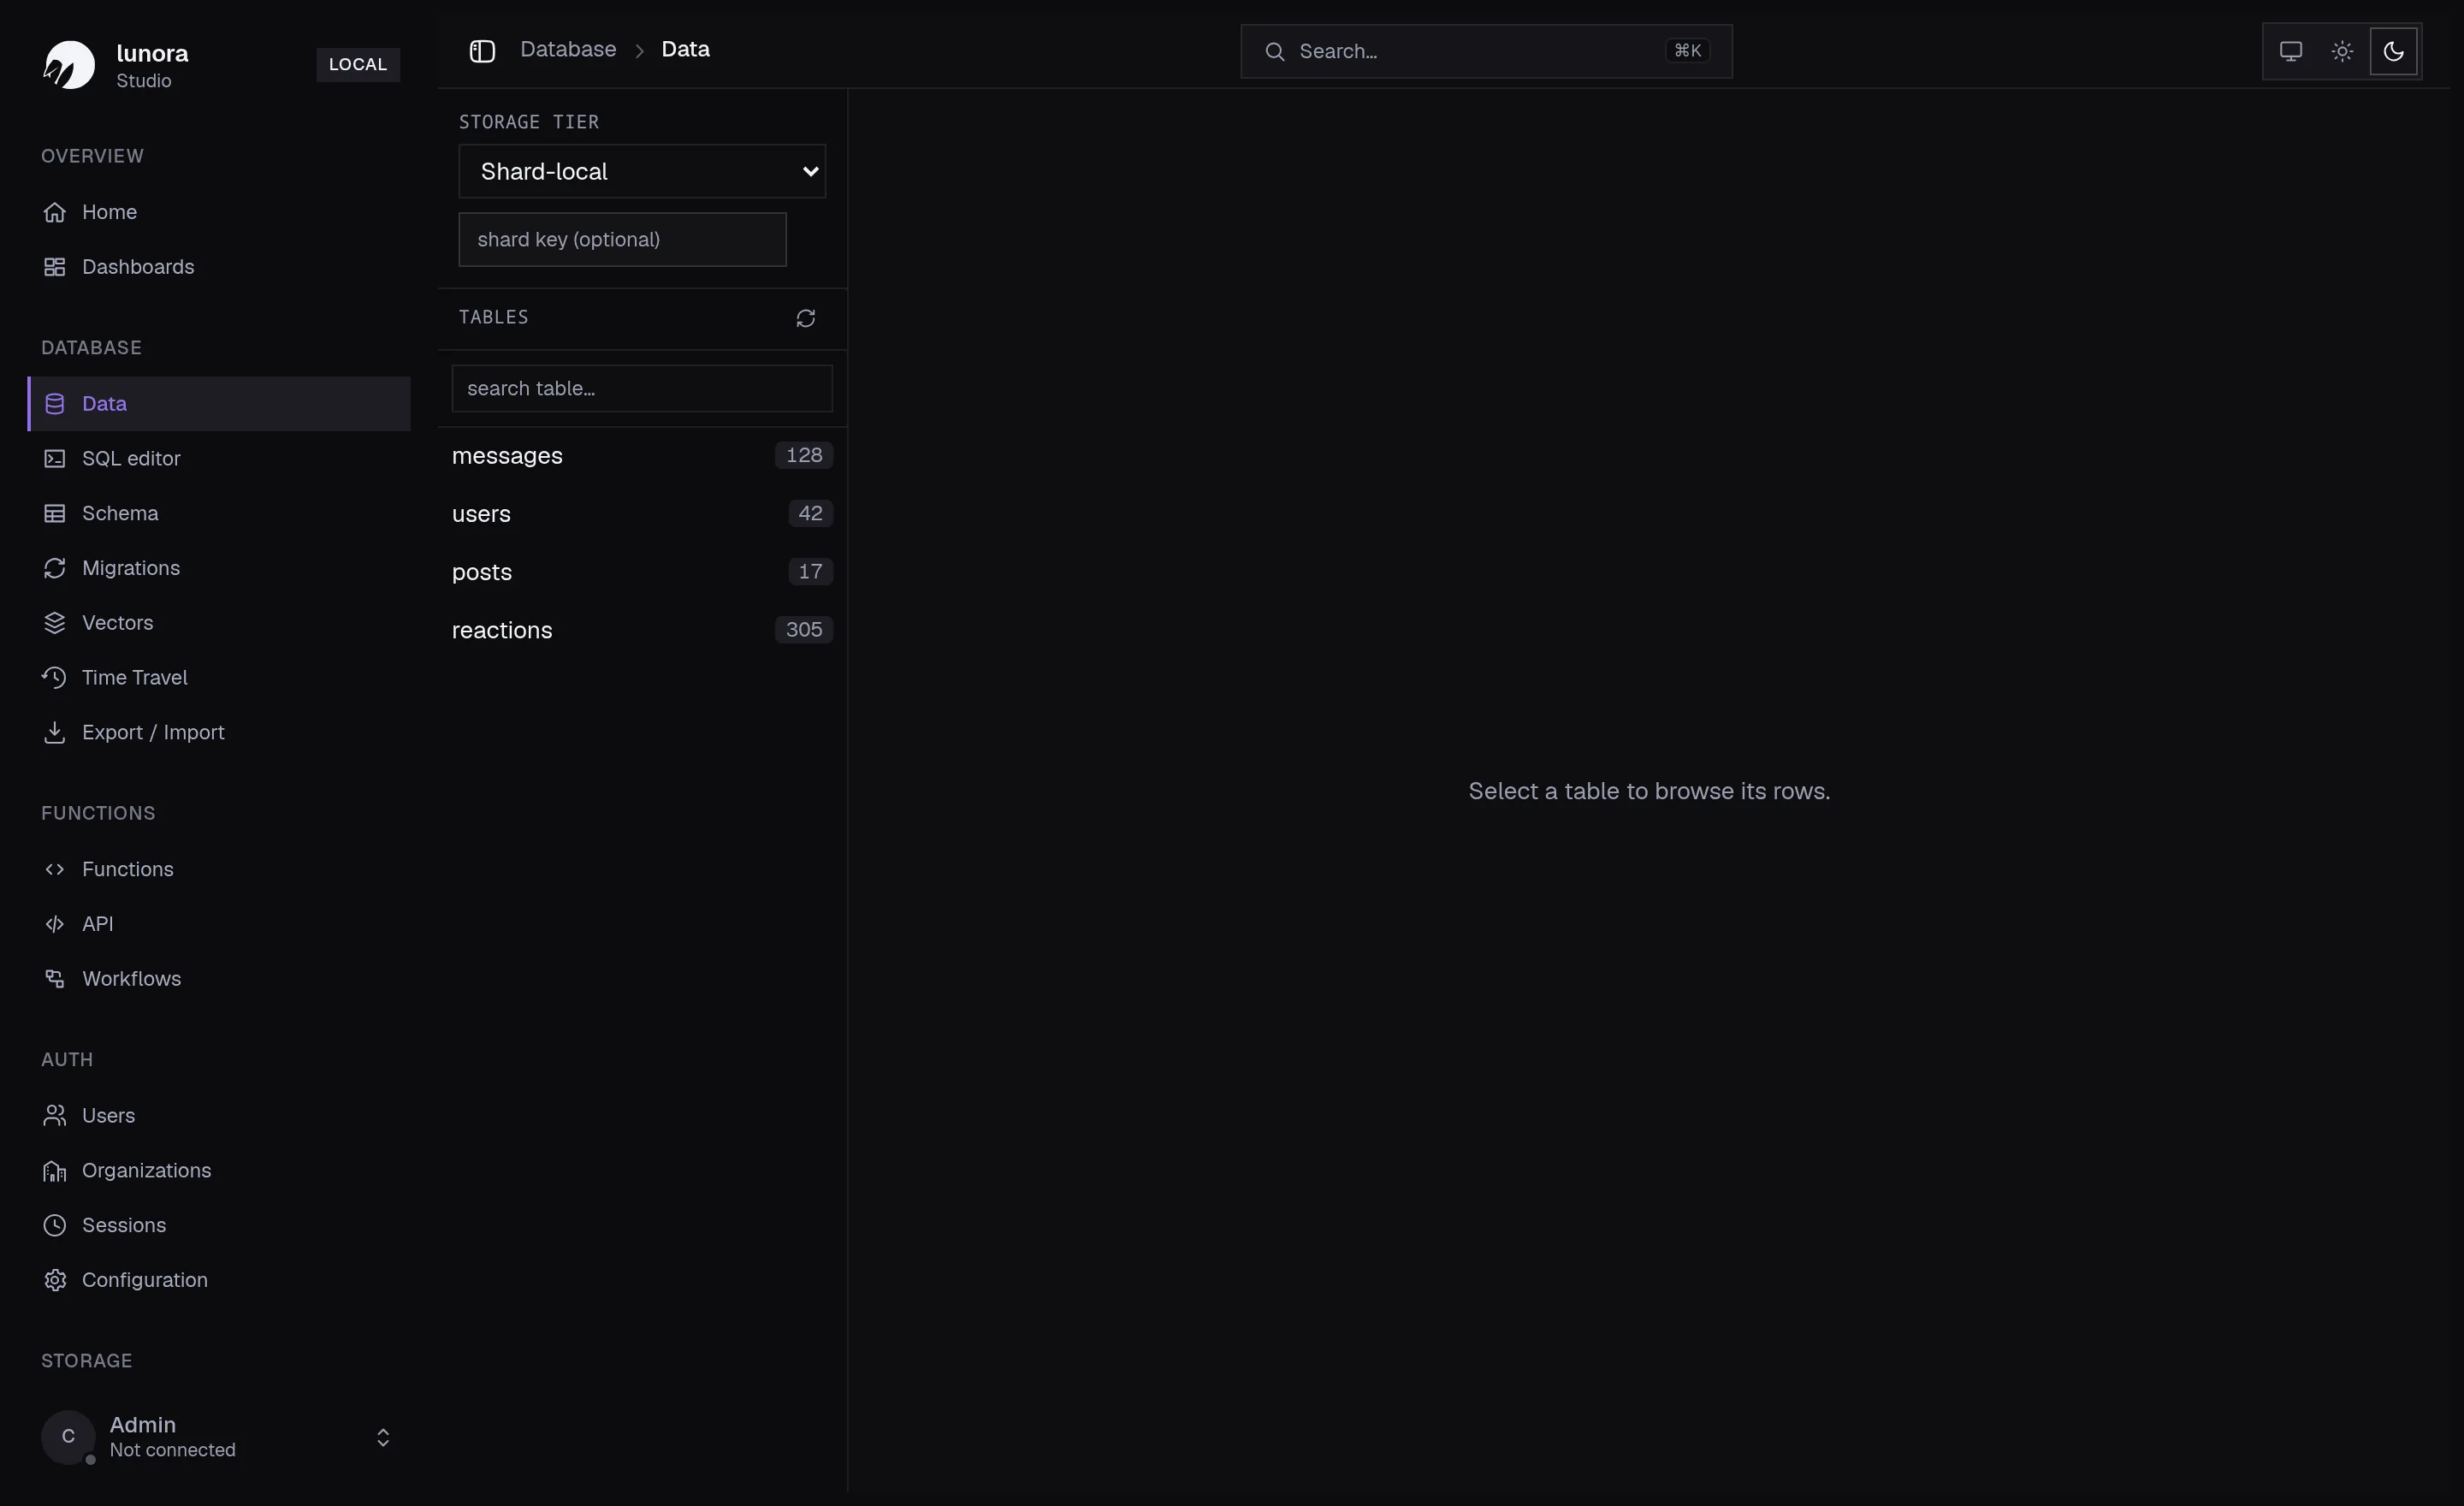Click the Export / Import download icon

tap(55, 733)
